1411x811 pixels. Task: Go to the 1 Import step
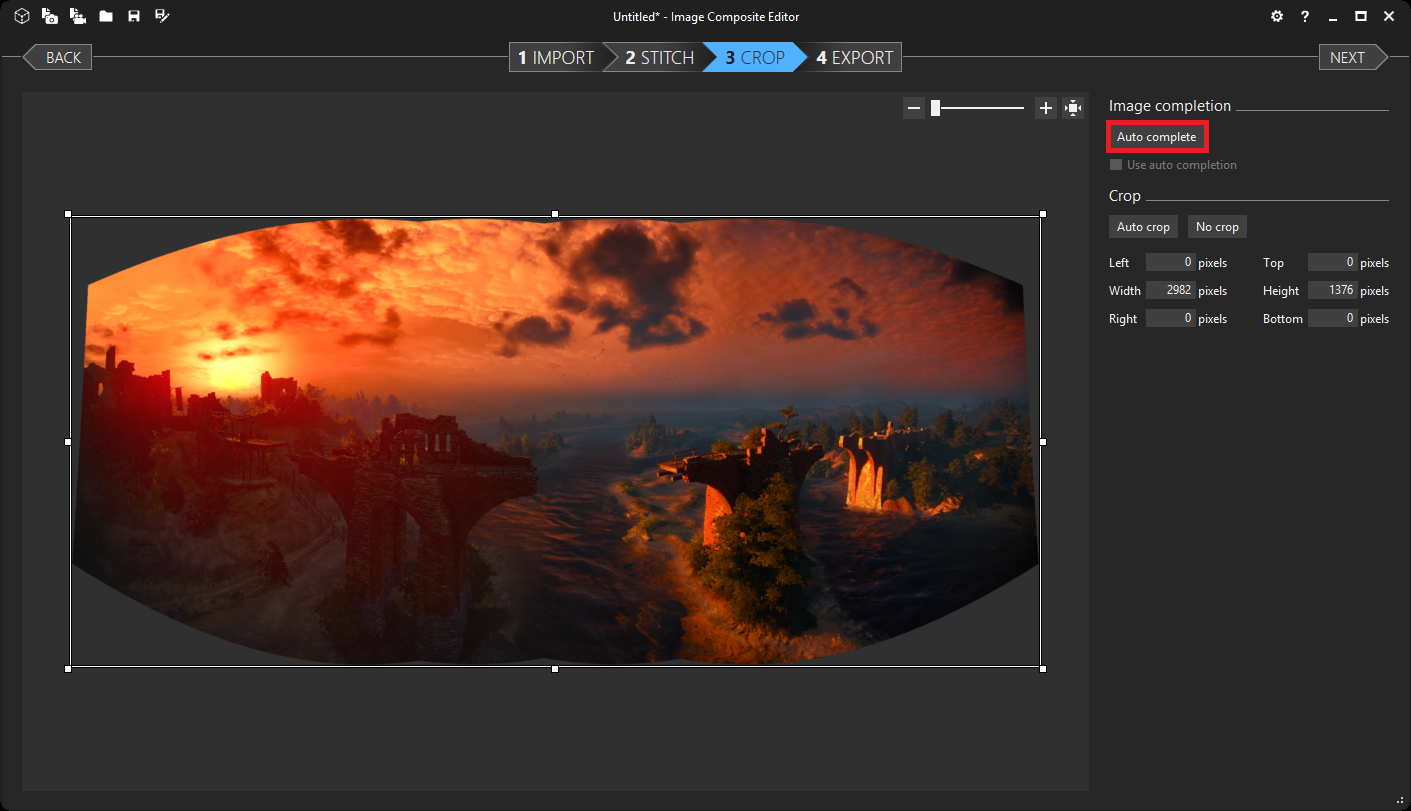click(x=556, y=57)
